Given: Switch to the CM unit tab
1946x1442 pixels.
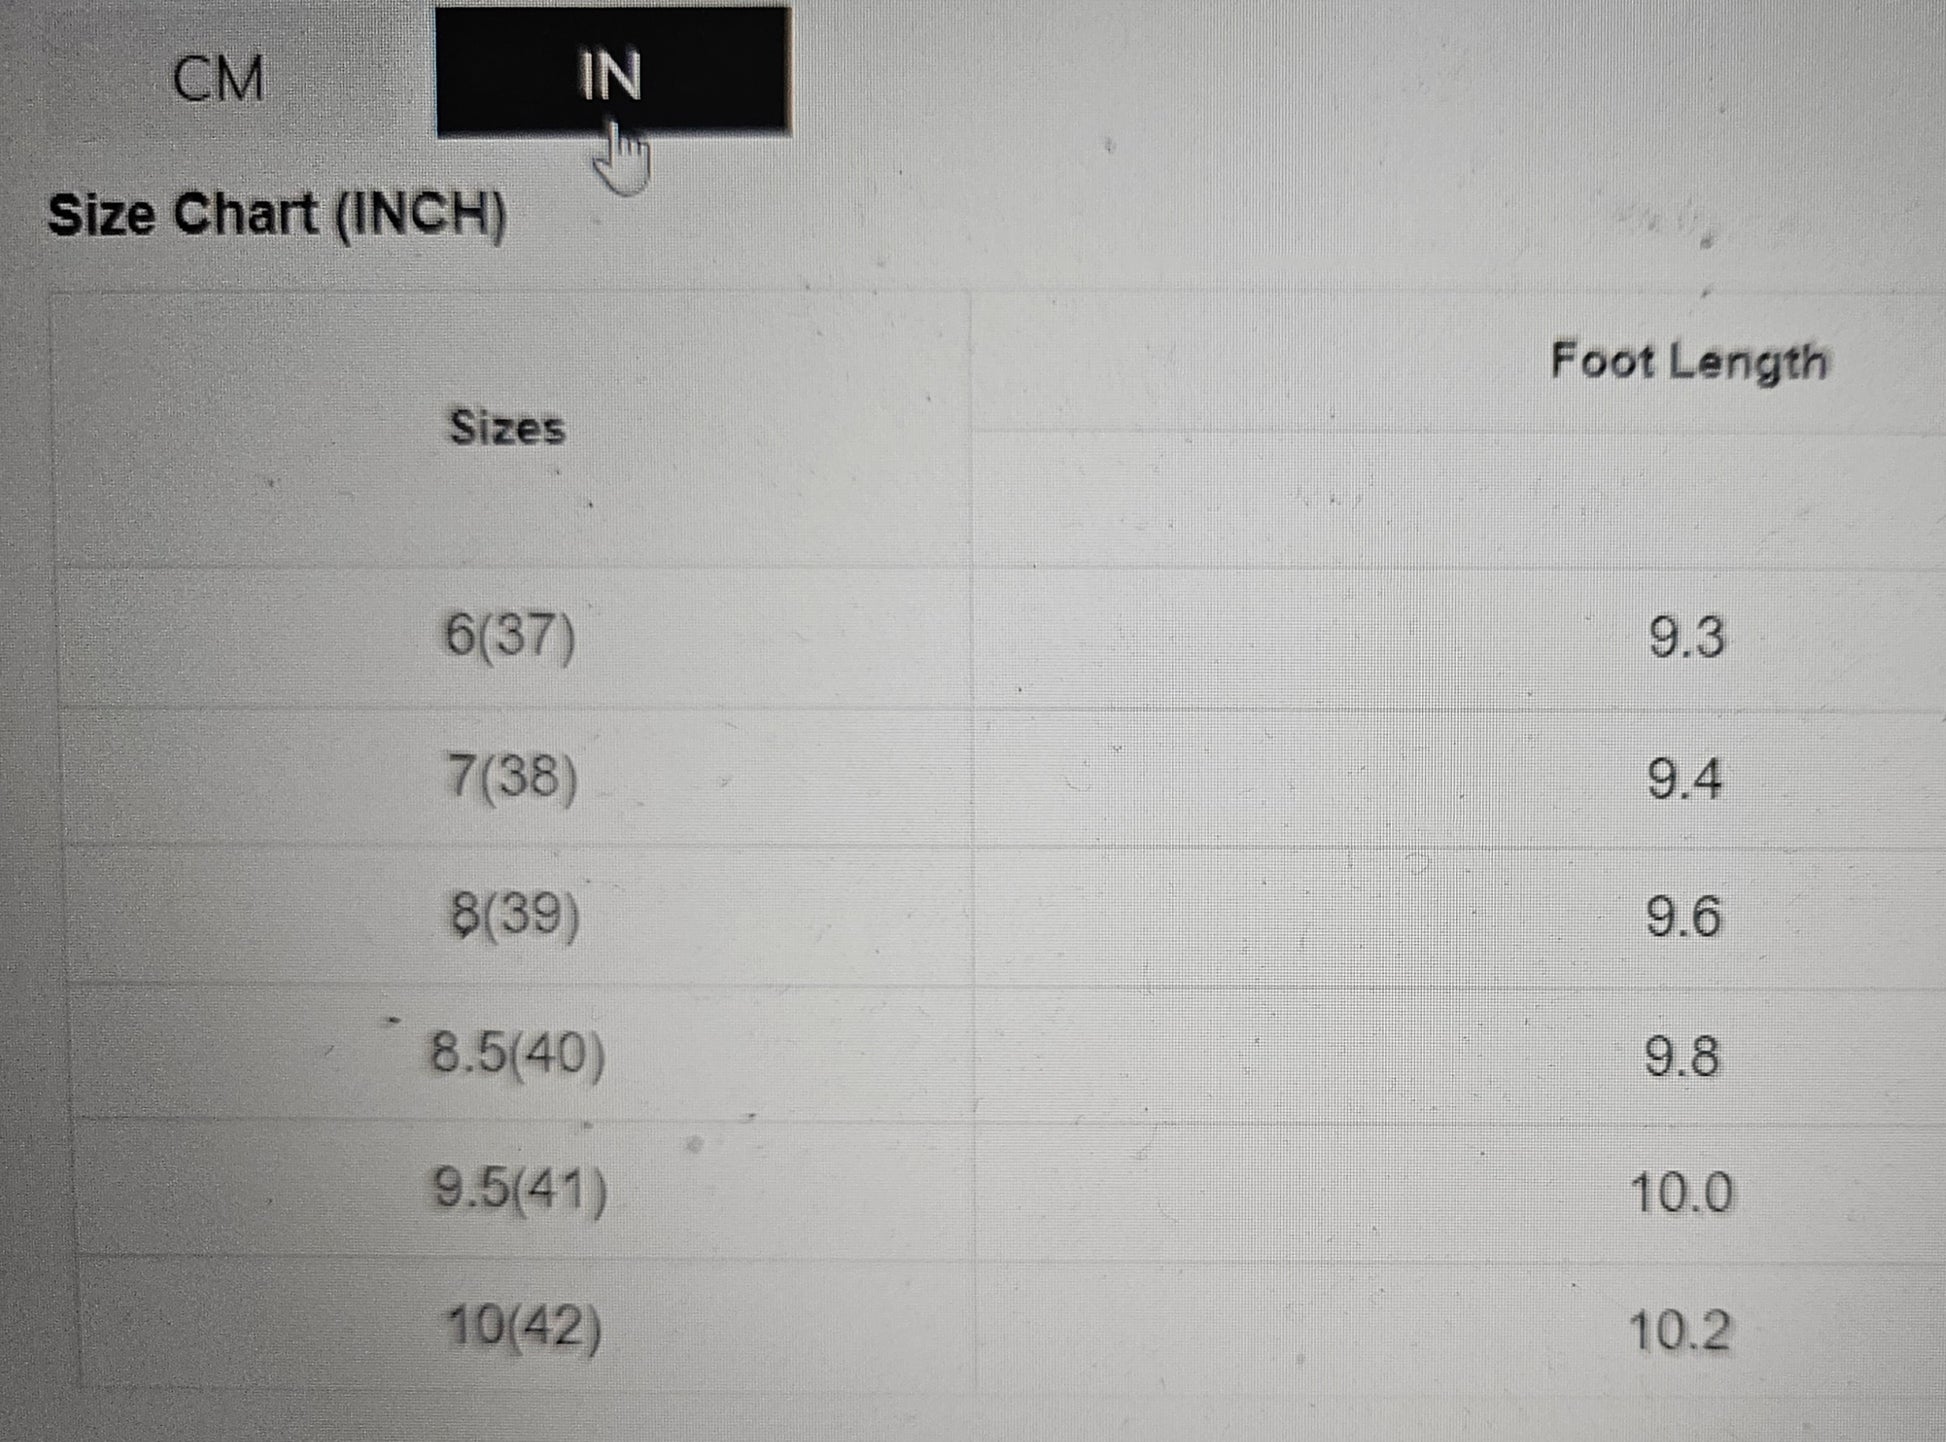Looking at the screenshot, I should tap(217, 78).
